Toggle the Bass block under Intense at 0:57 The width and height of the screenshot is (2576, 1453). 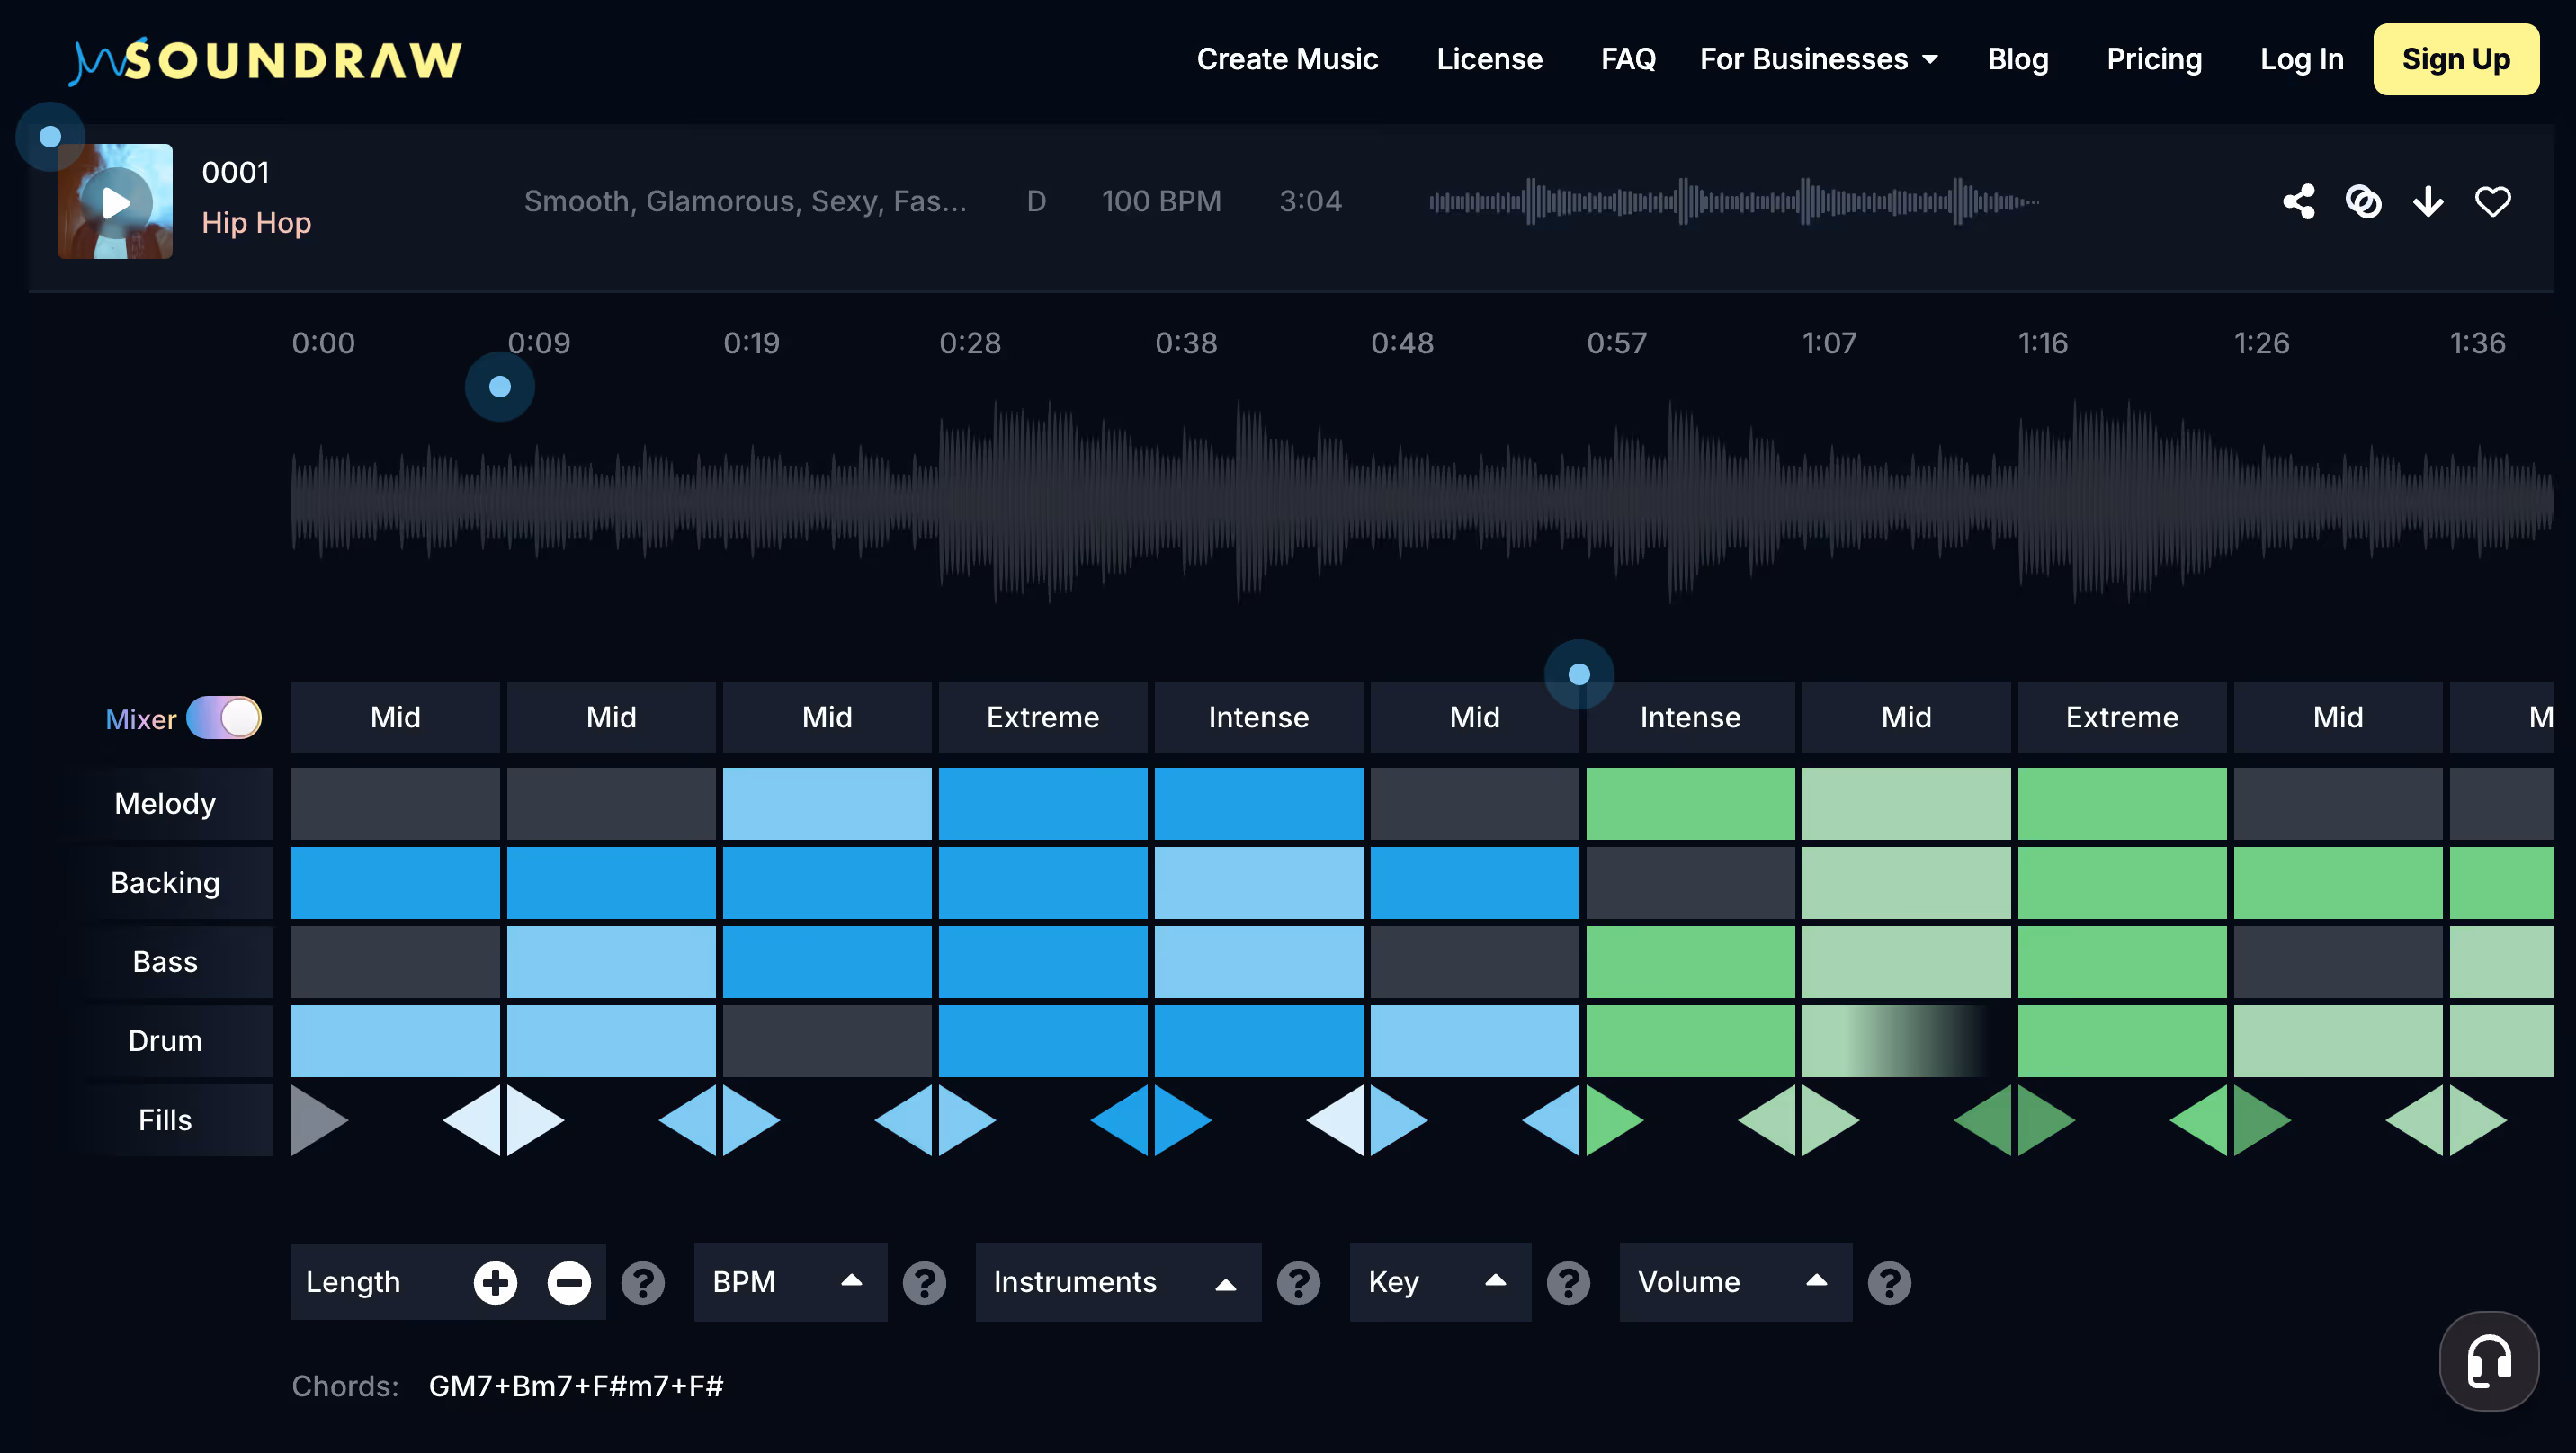click(1690, 961)
